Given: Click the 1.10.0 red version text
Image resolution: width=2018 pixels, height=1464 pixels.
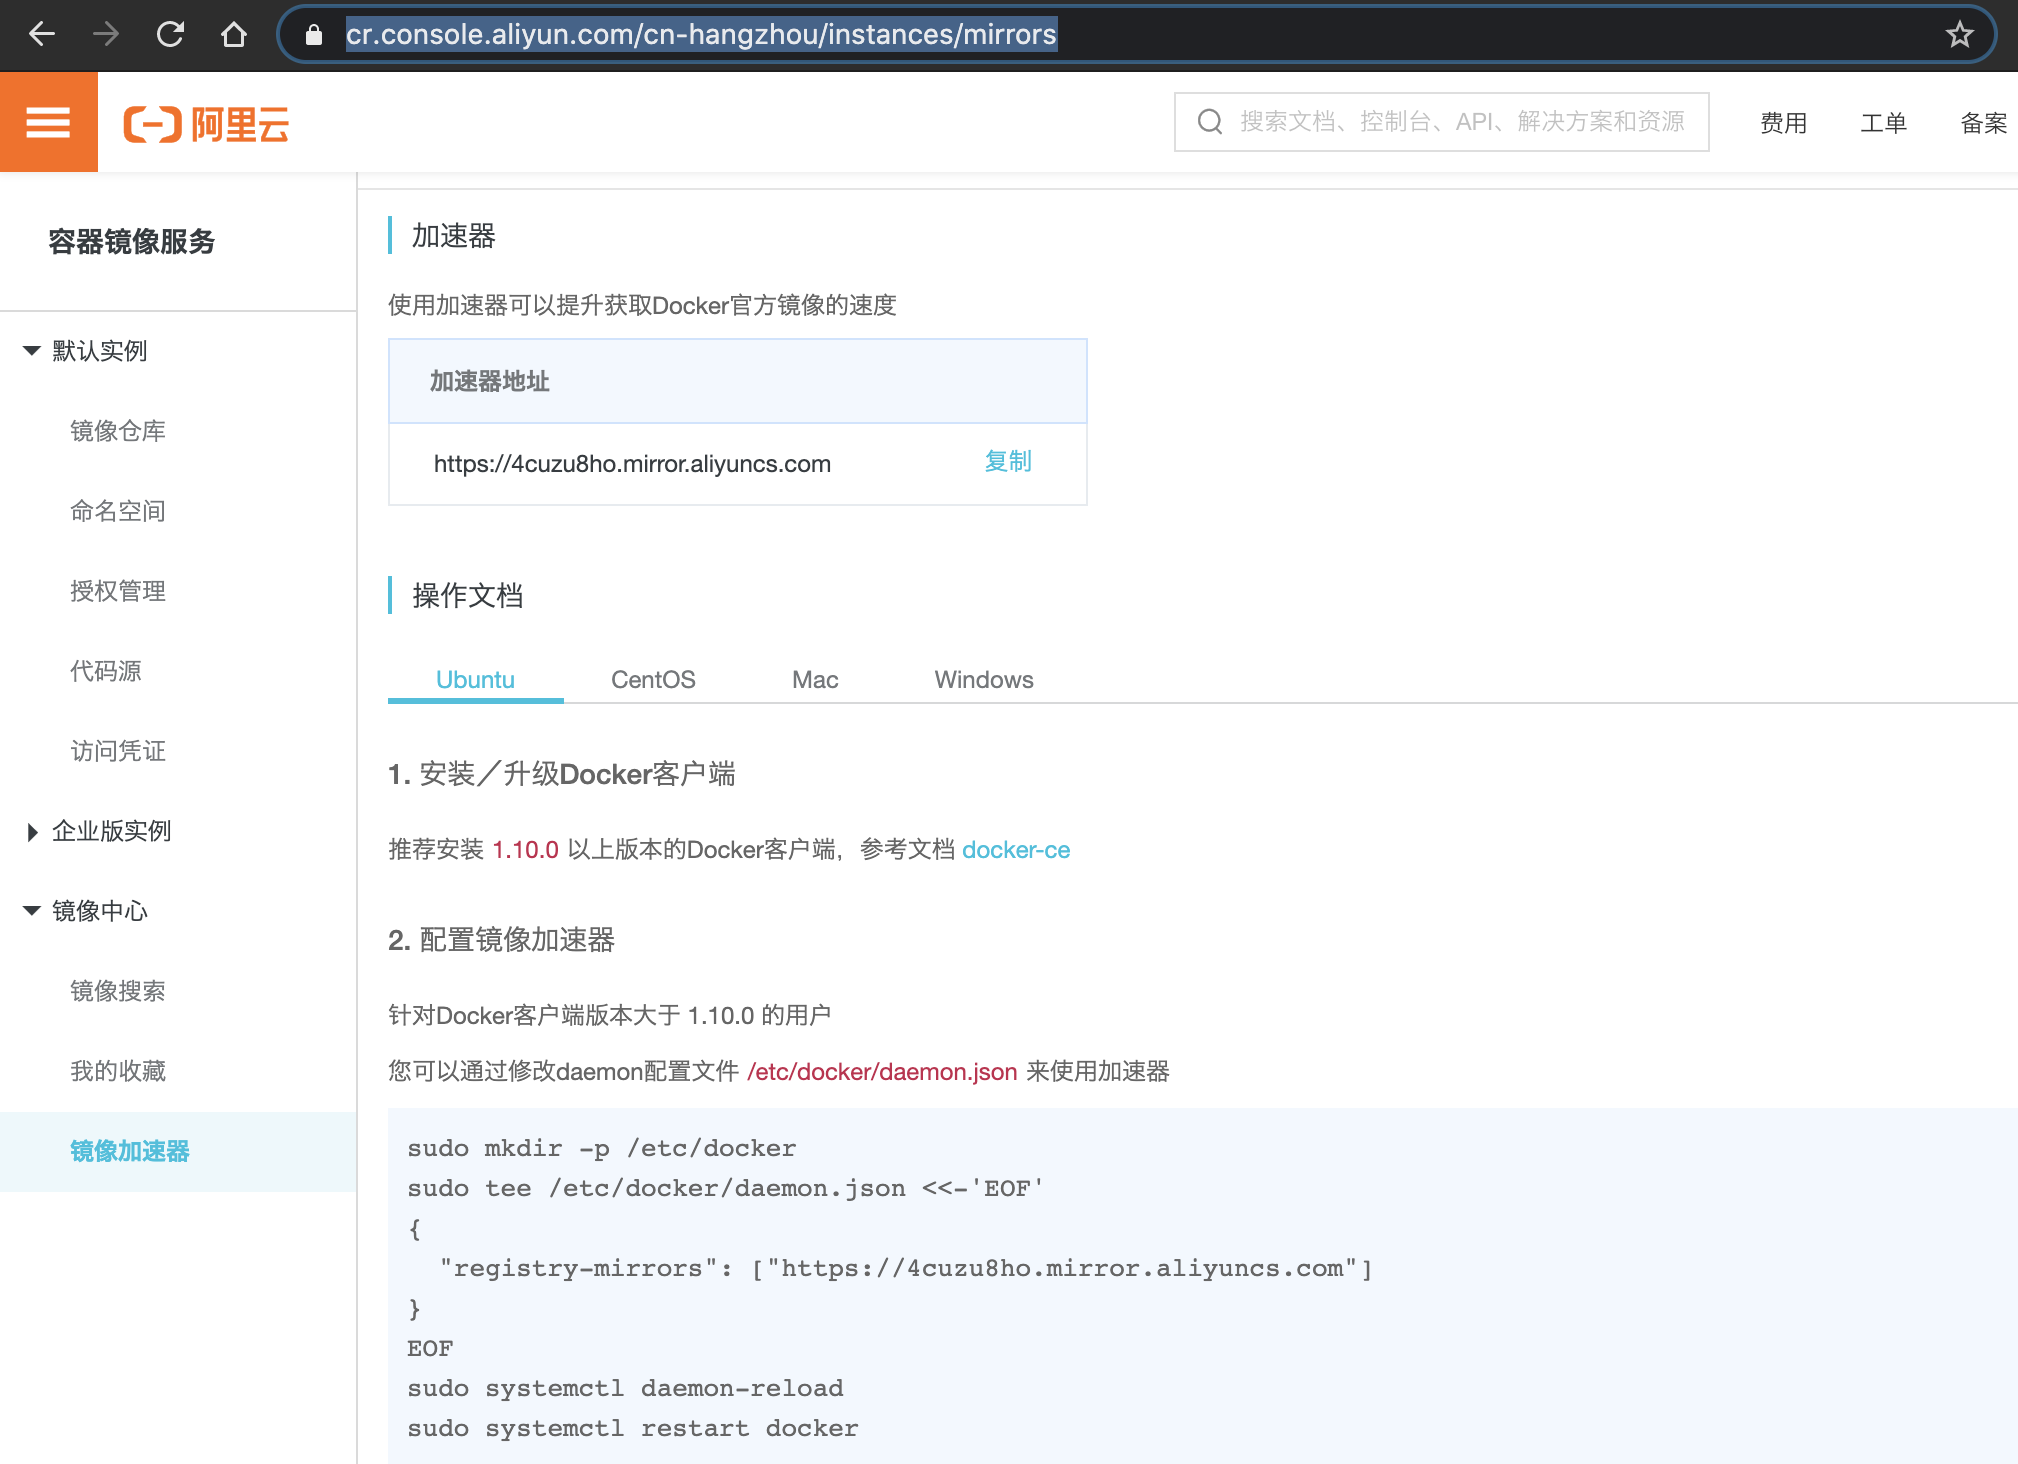Looking at the screenshot, I should point(525,850).
